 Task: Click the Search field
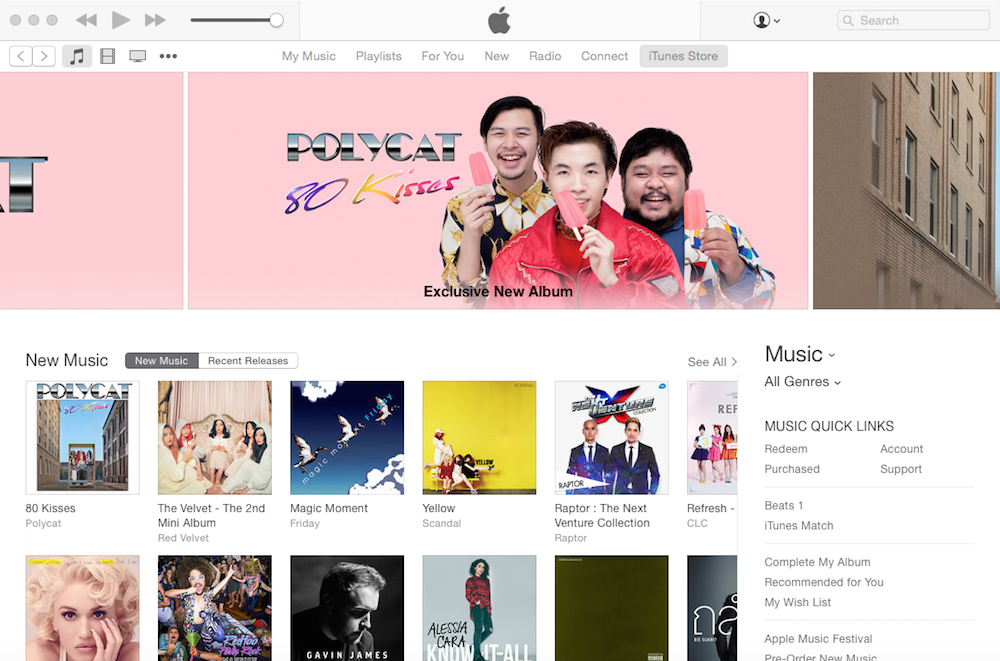point(913,20)
